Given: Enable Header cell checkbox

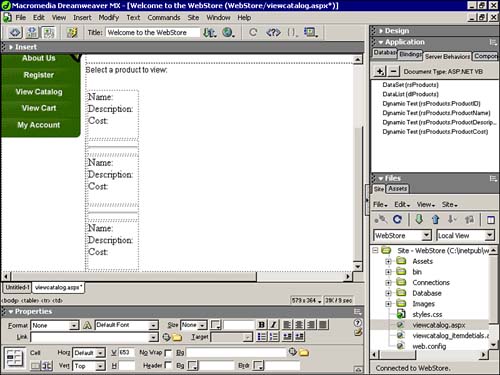Looking at the screenshot, I should [168, 366].
